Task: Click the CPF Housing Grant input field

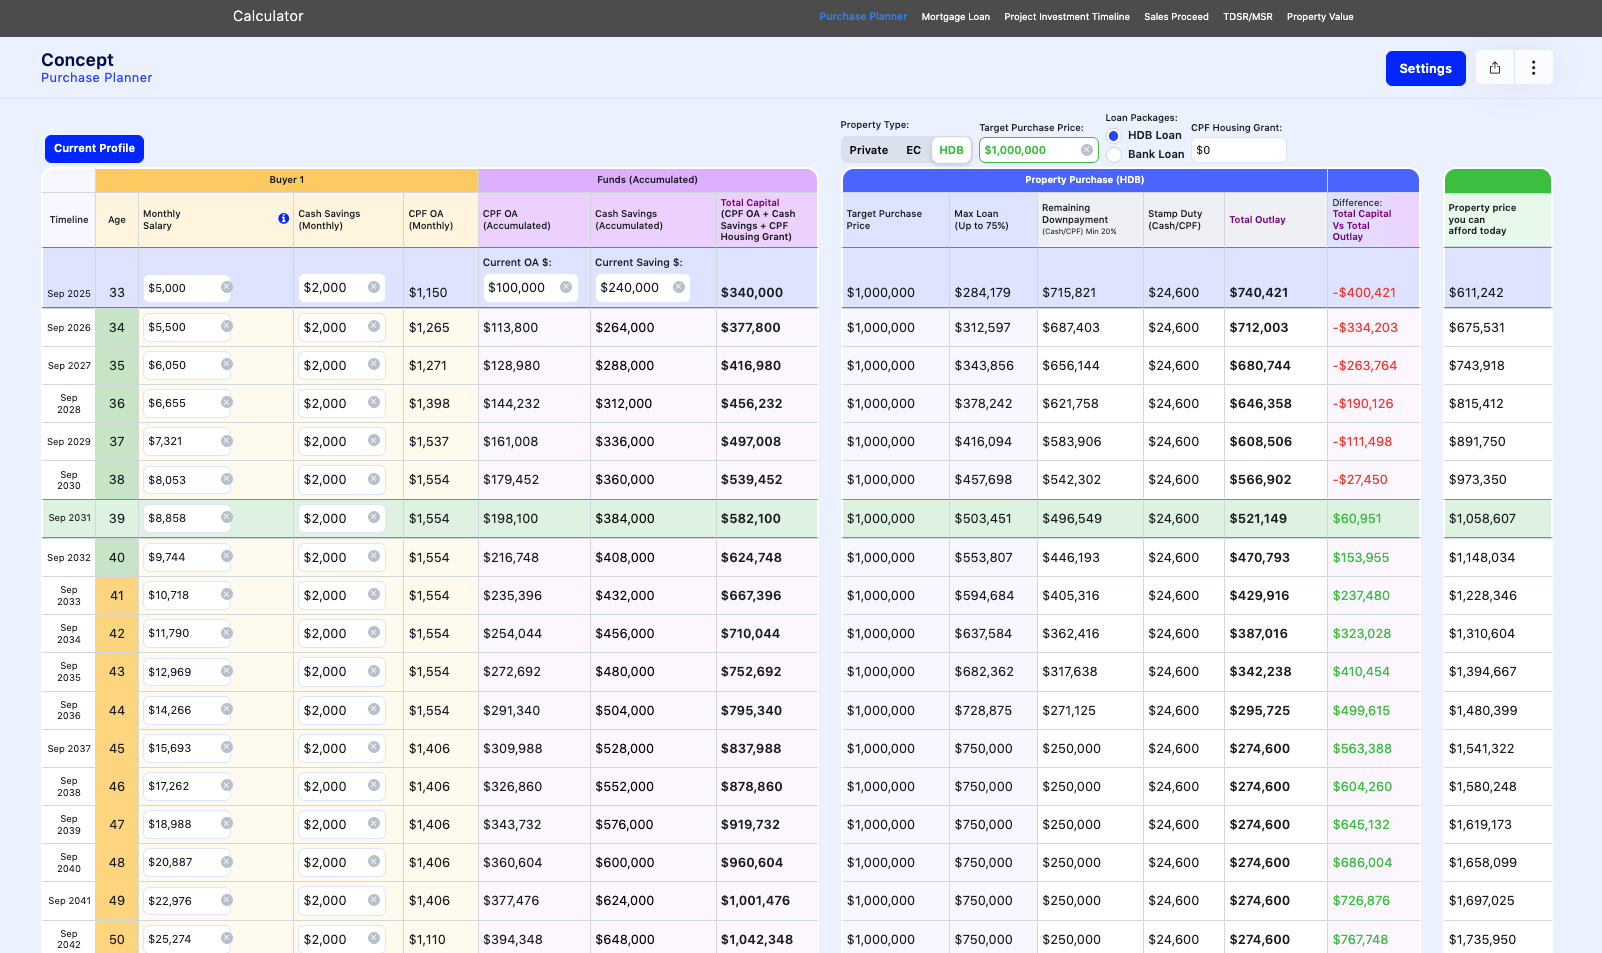Action: tap(1237, 150)
